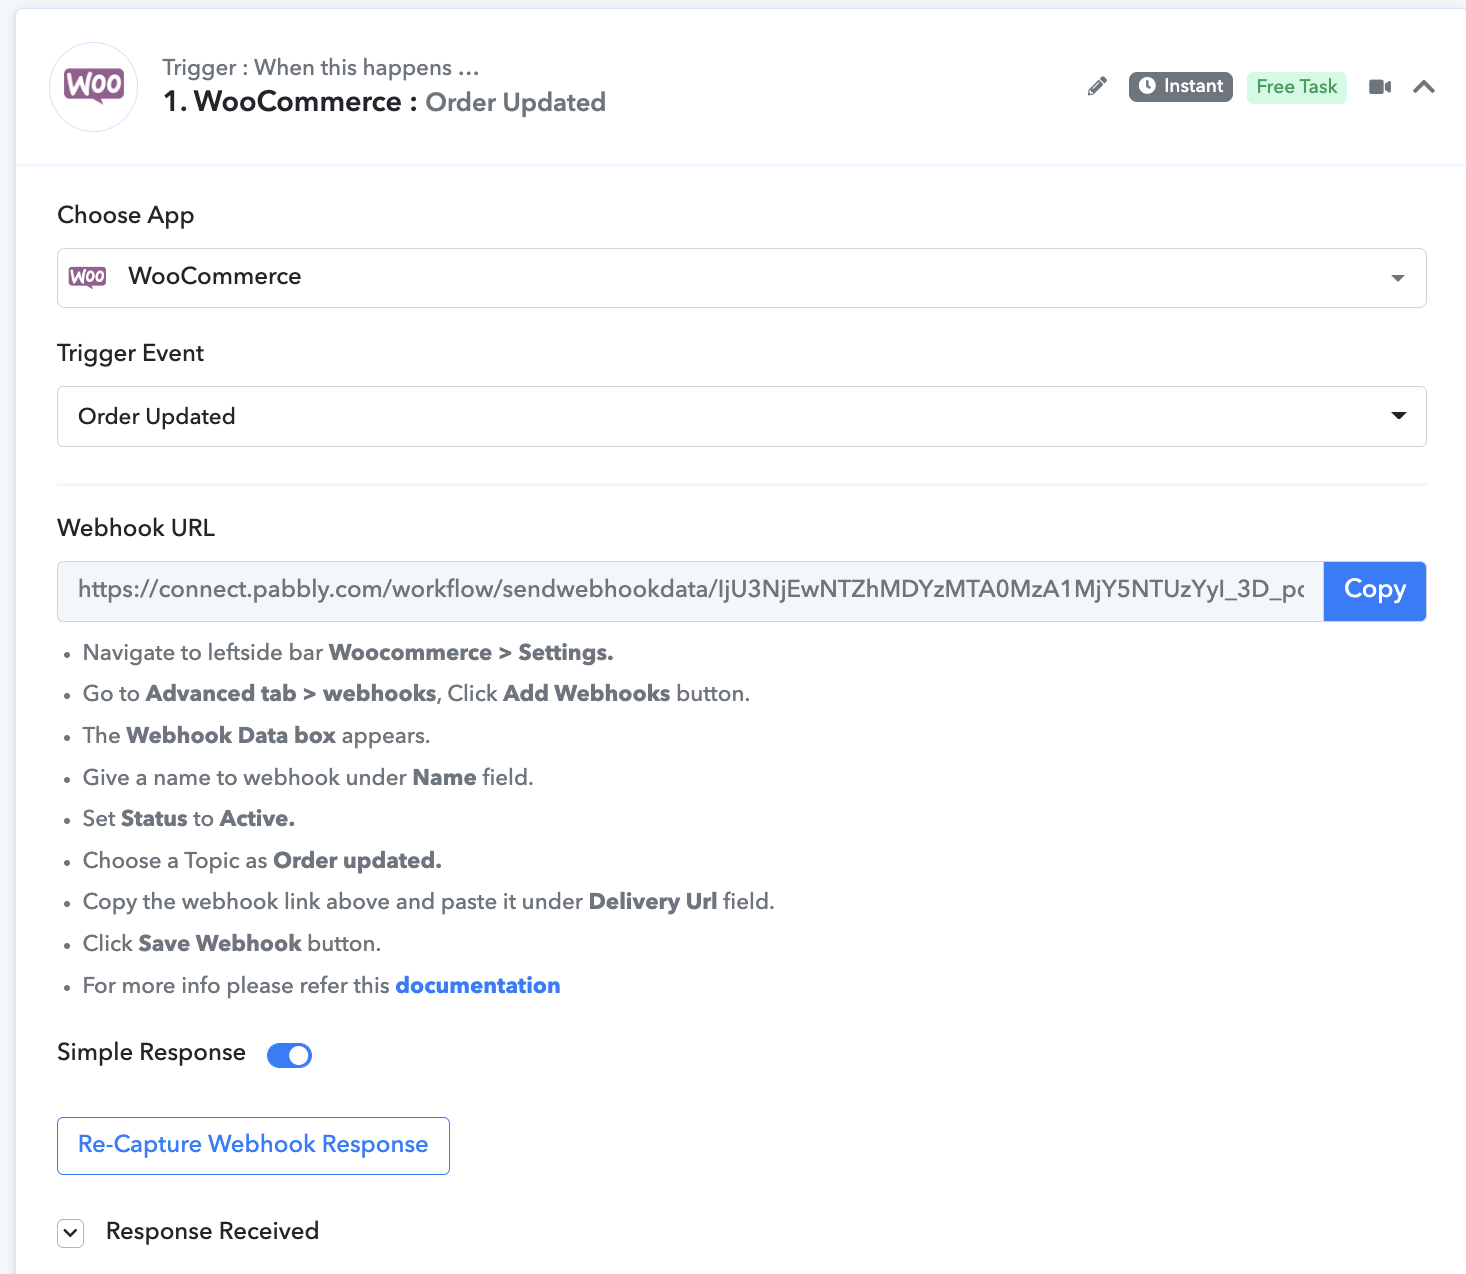Open the documentation link
The image size is (1466, 1274).
click(x=478, y=986)
